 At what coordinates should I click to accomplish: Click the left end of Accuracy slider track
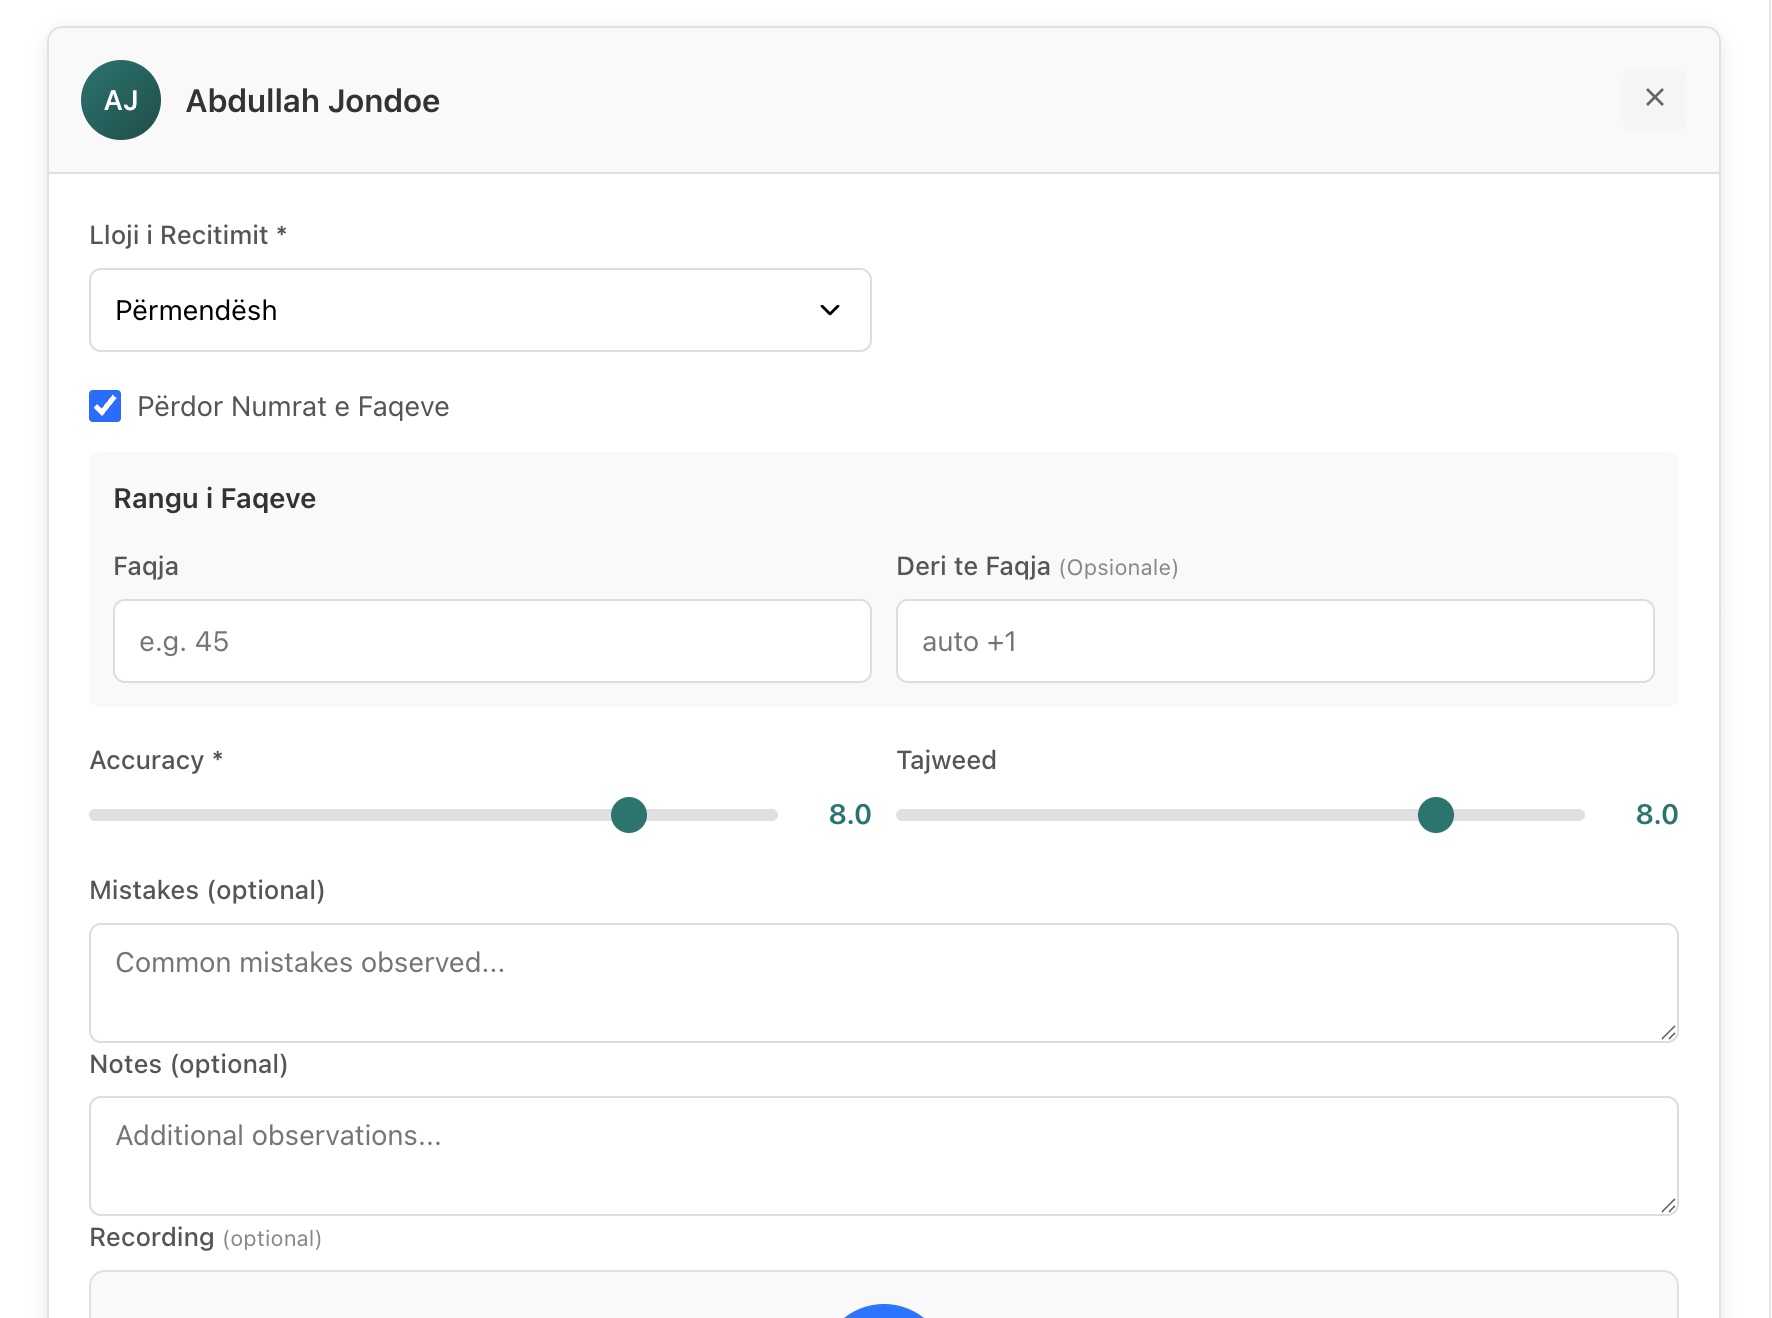tap(96, 815)
